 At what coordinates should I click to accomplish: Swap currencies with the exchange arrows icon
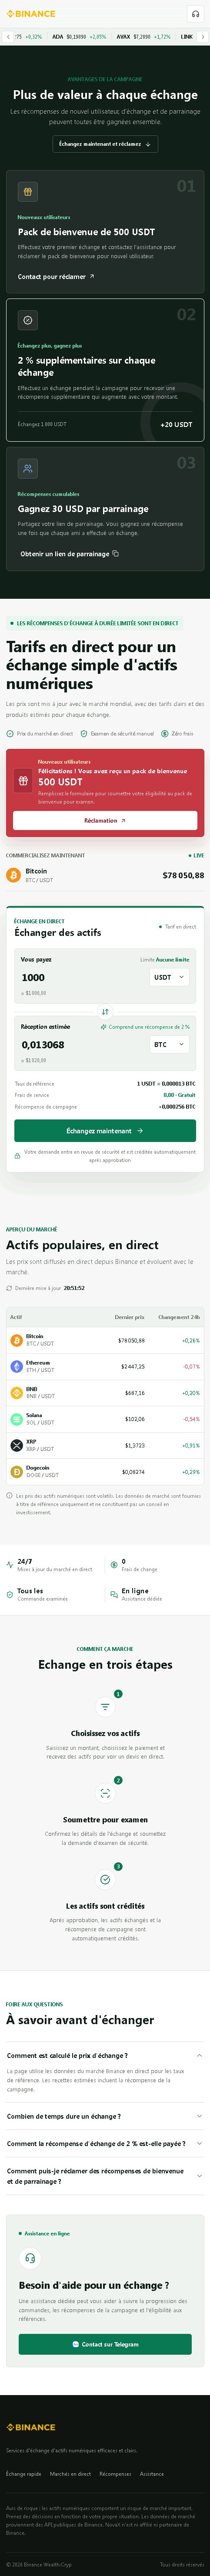[105, 1011]
